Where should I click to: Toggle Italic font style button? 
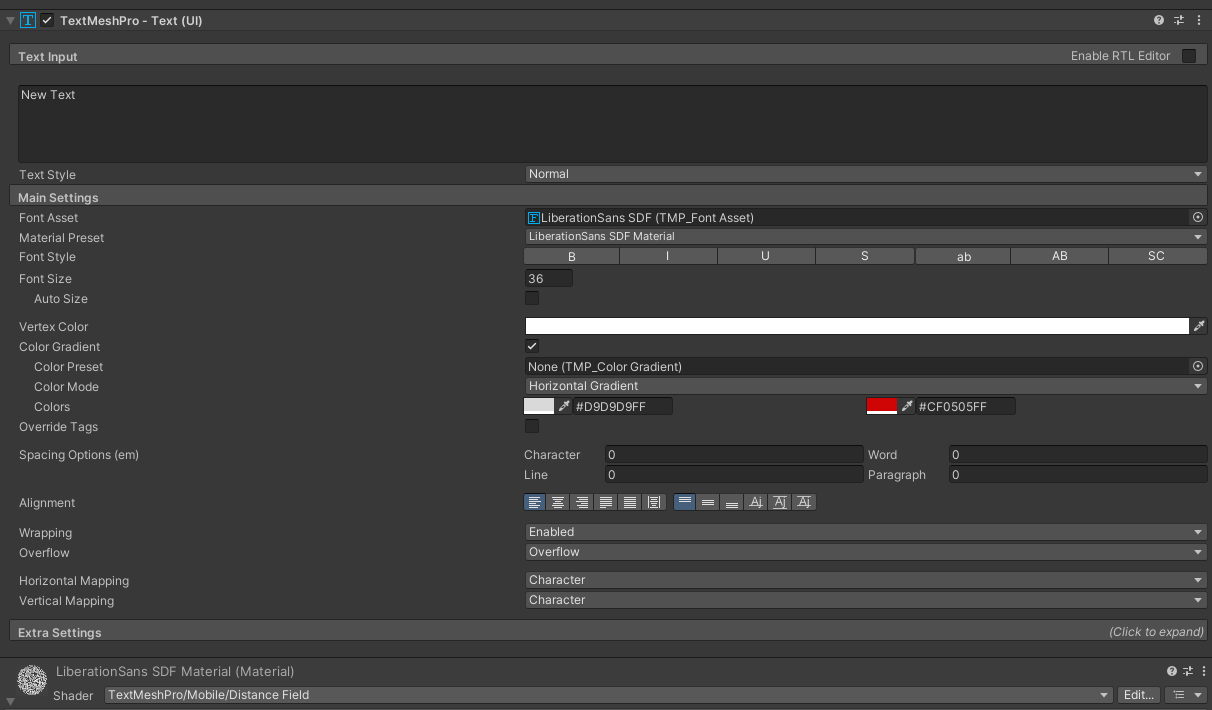668,256
